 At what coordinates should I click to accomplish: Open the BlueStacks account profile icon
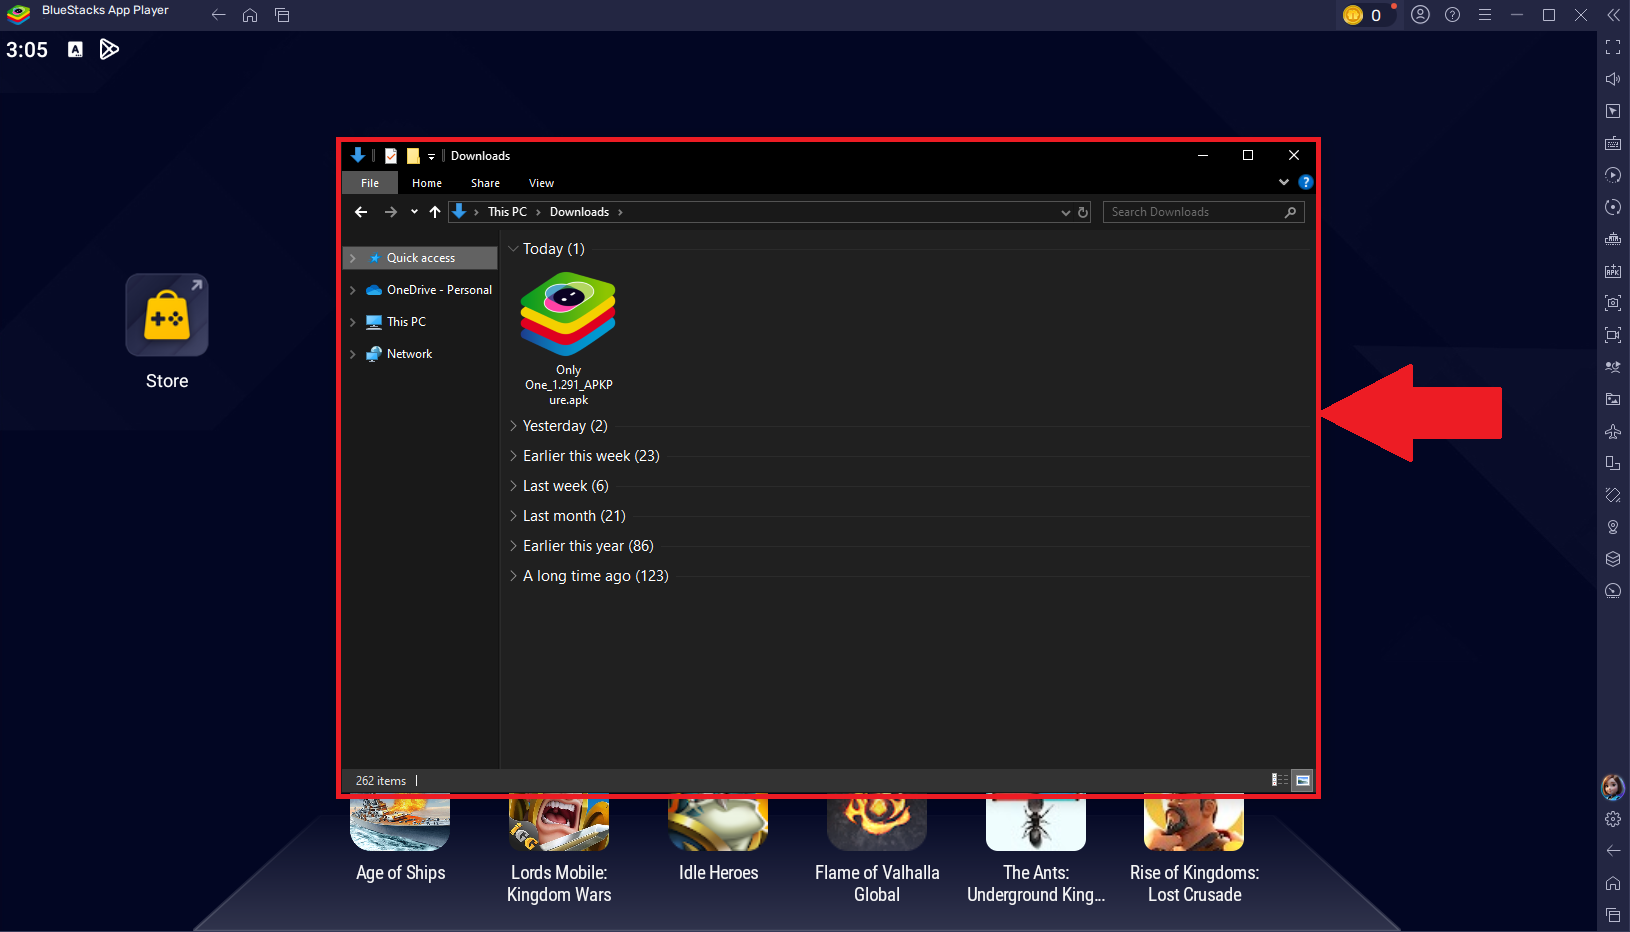click(x=1420, y=15)
